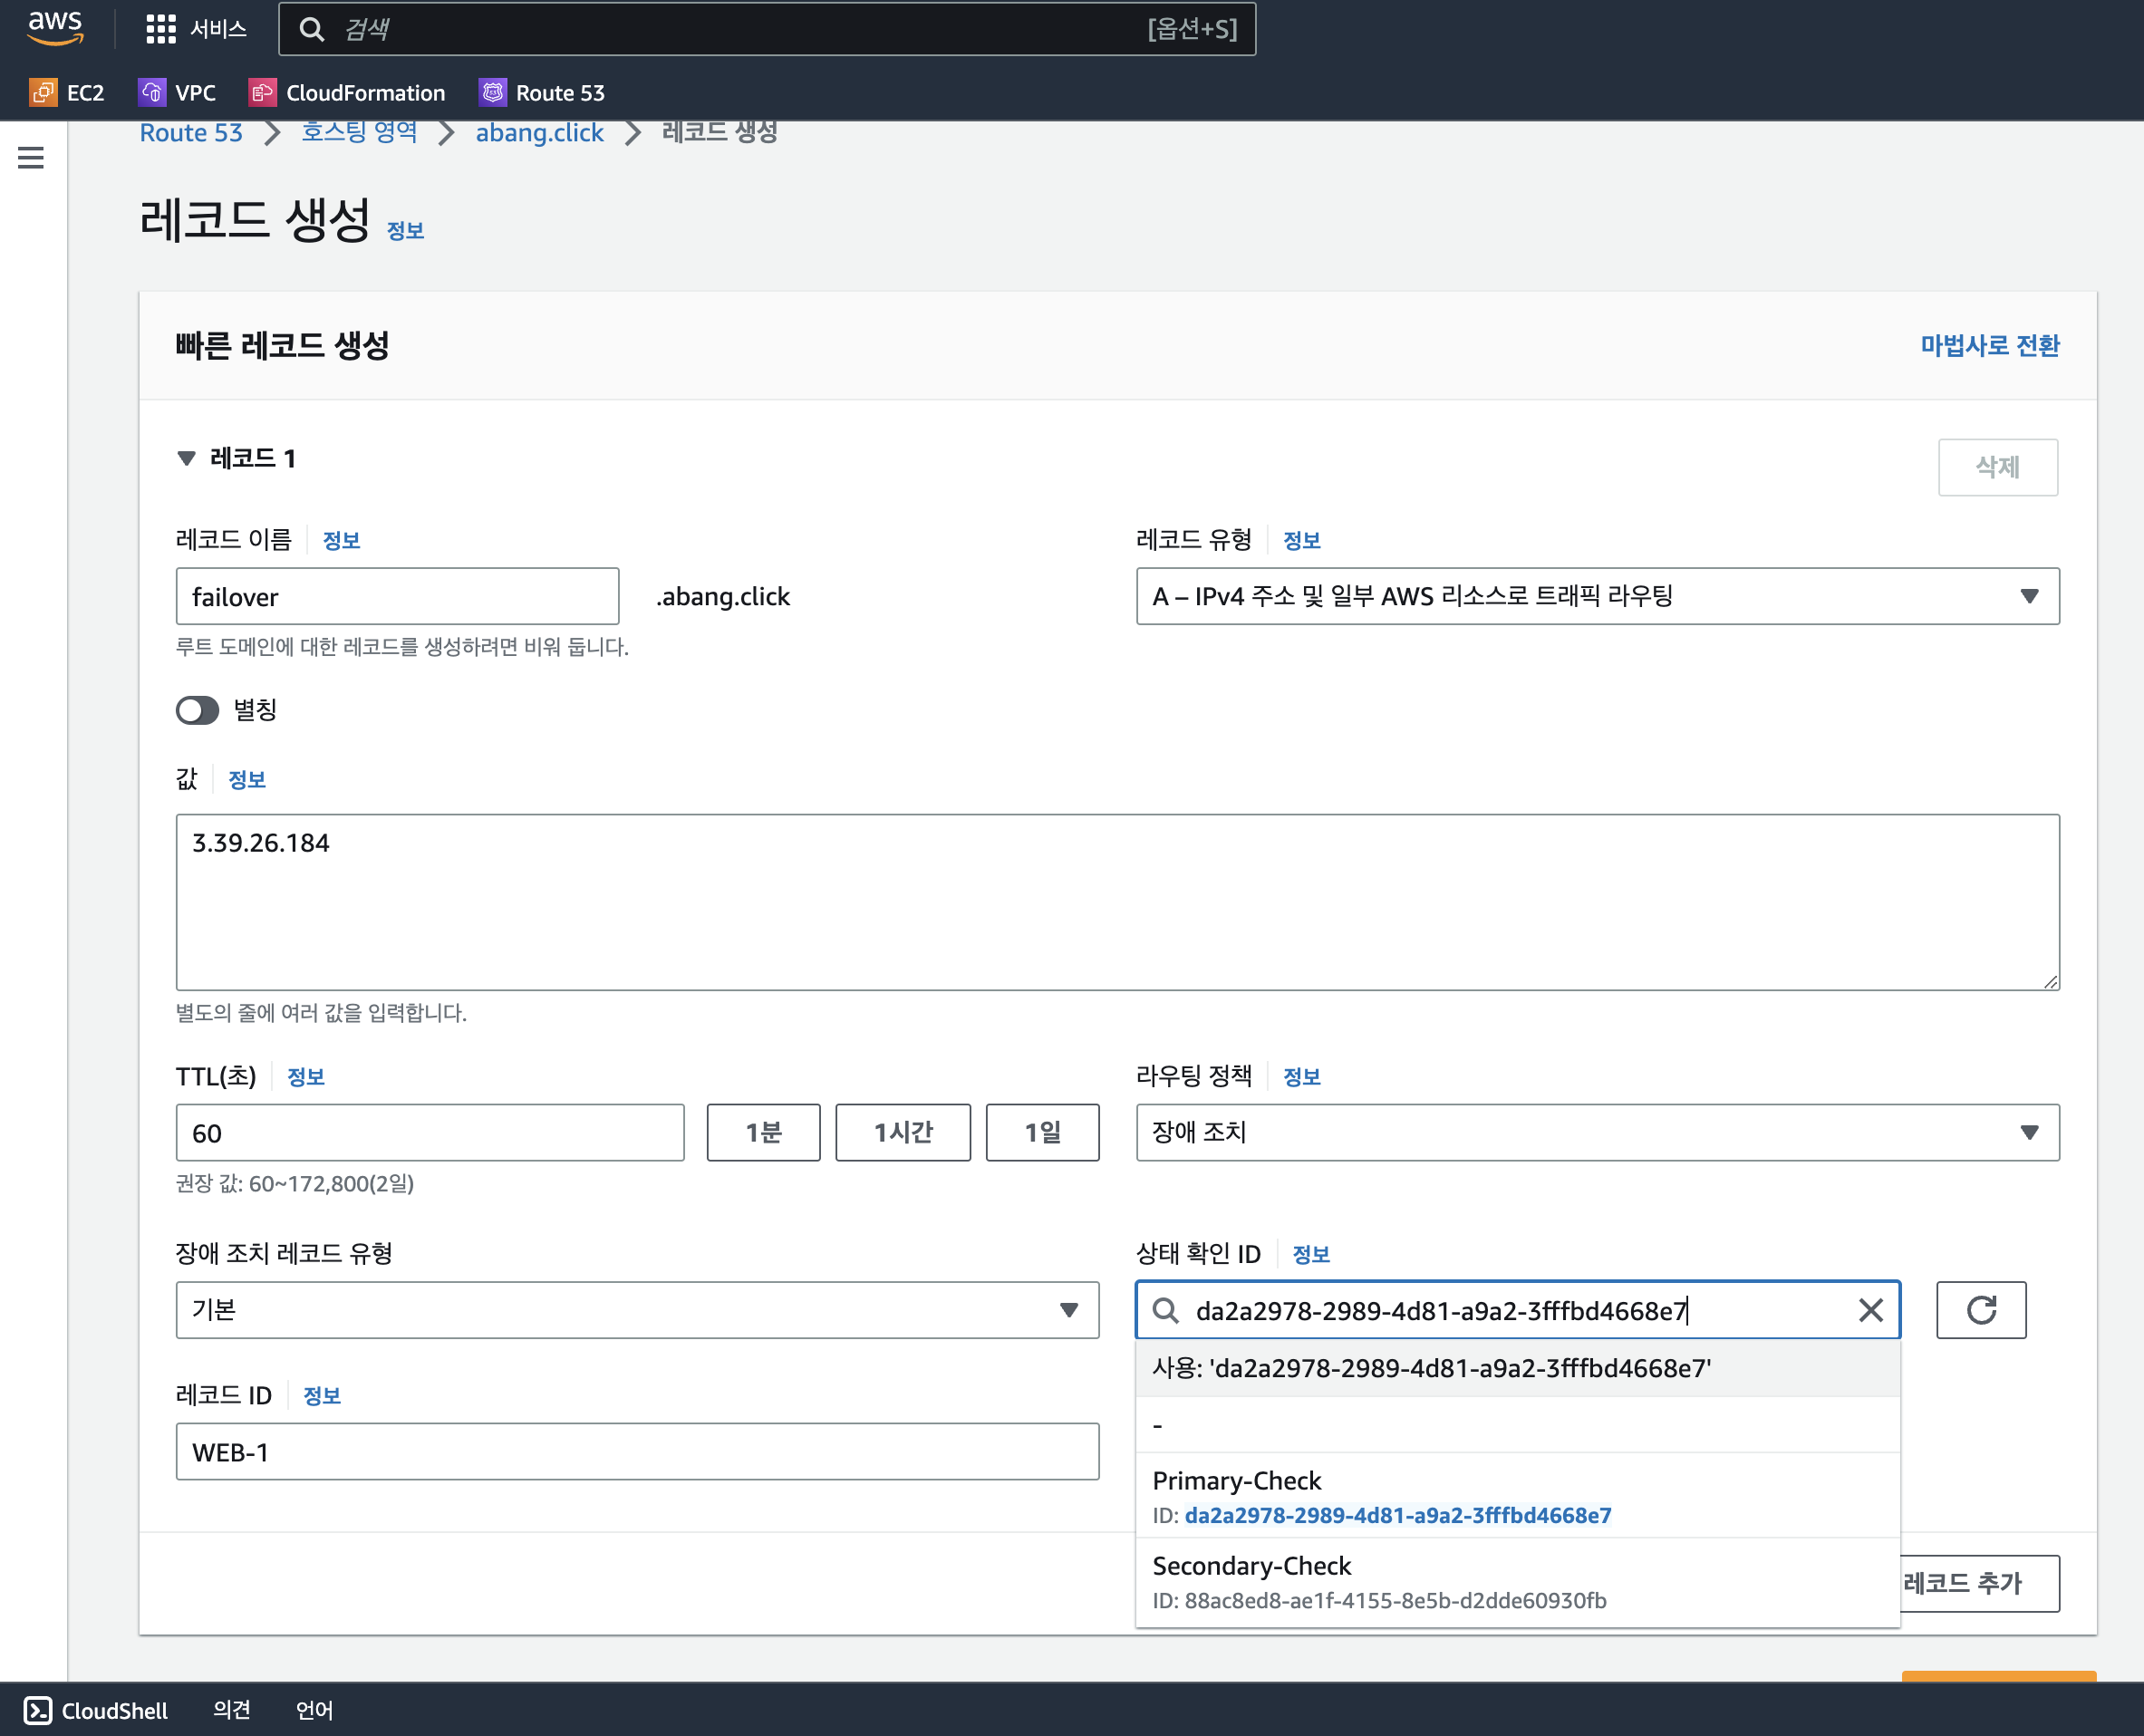Click the AWS logo home icon
The image size is (2144, 1736).
point(55,28)
